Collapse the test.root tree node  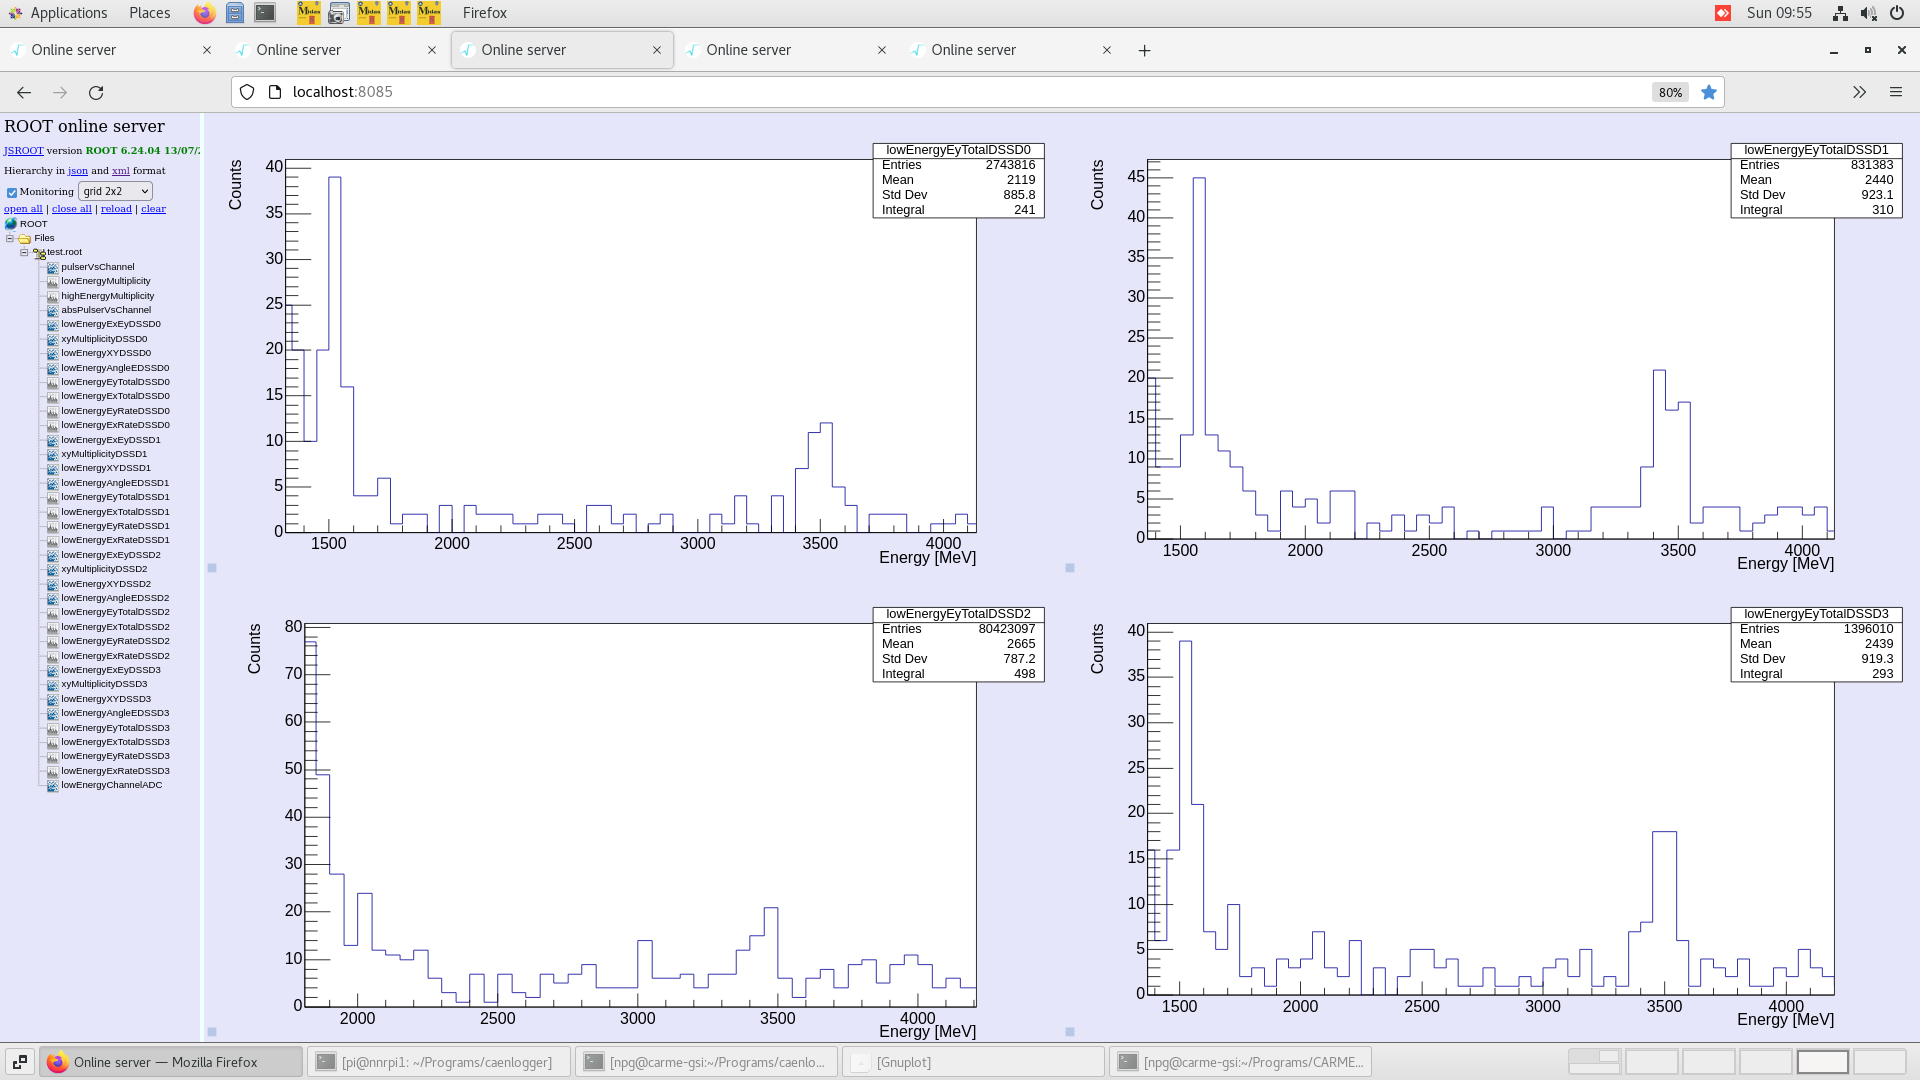pos(24,252)
